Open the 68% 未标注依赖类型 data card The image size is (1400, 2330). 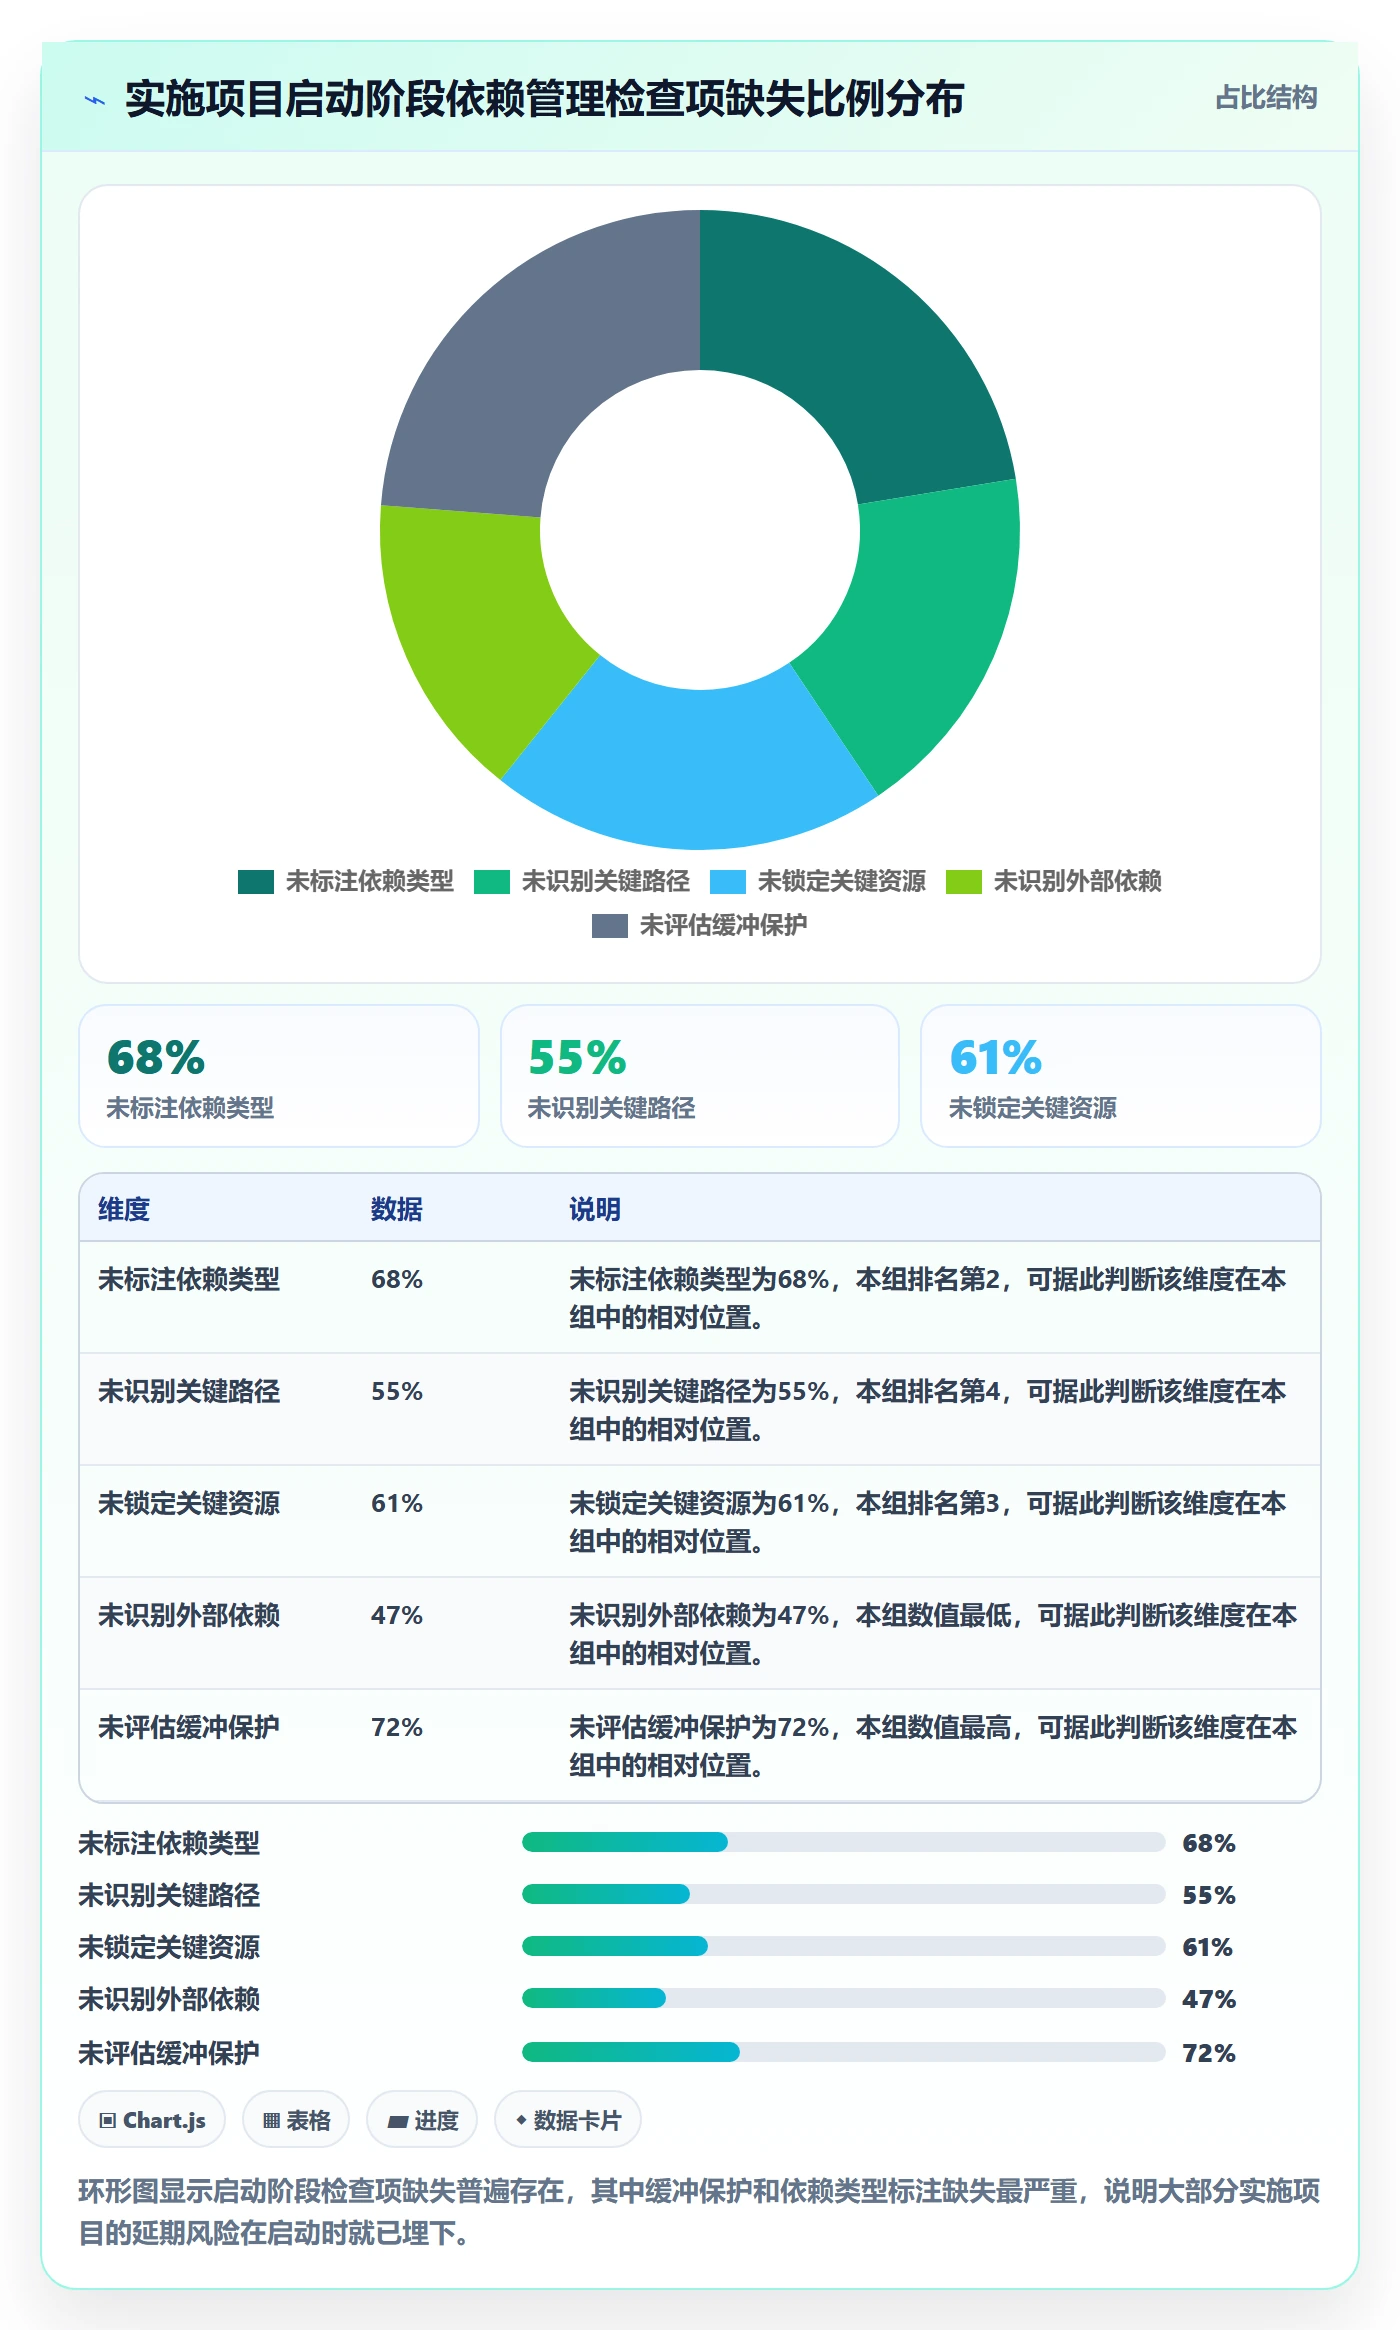(279, 1076)
